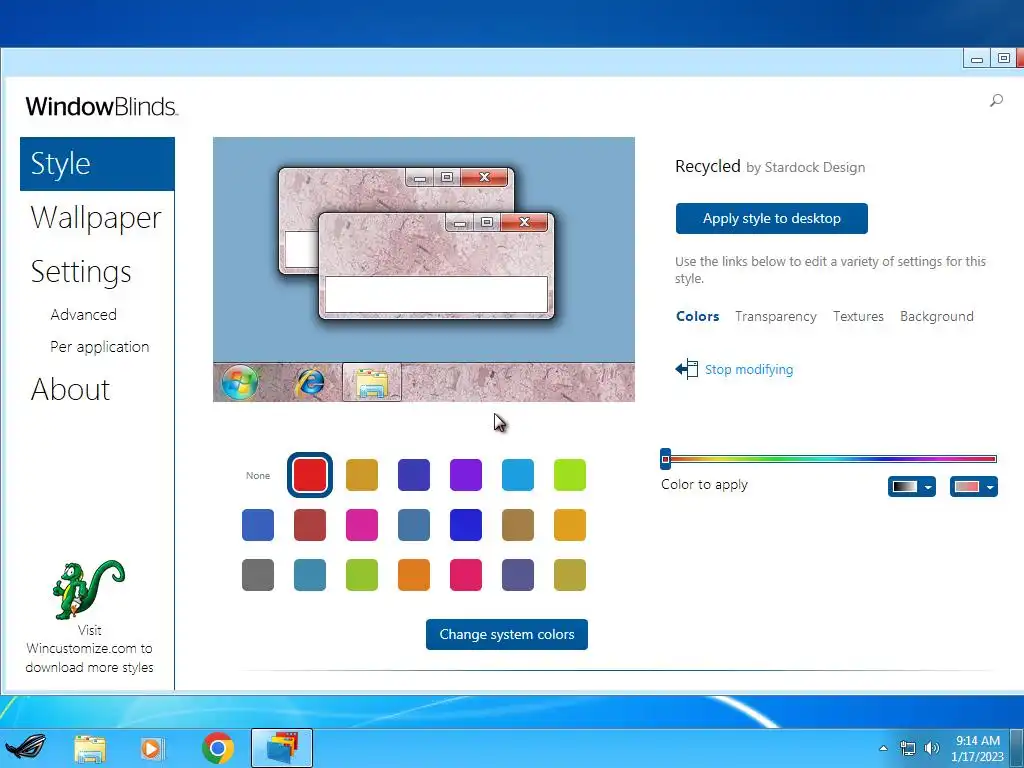Go to the Wallpaper section

[96, 217]
